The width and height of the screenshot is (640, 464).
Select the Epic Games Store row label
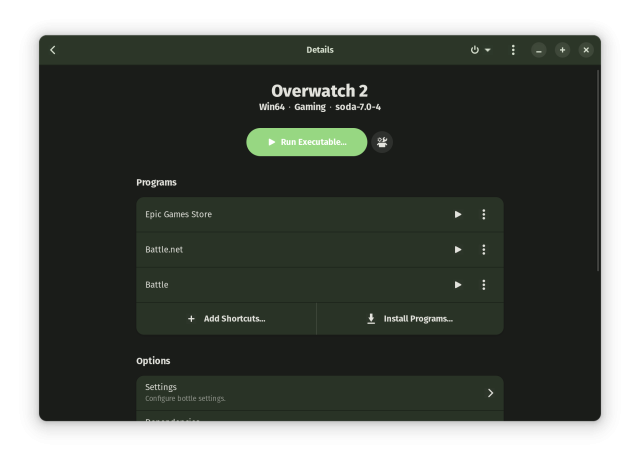(178, 214)
